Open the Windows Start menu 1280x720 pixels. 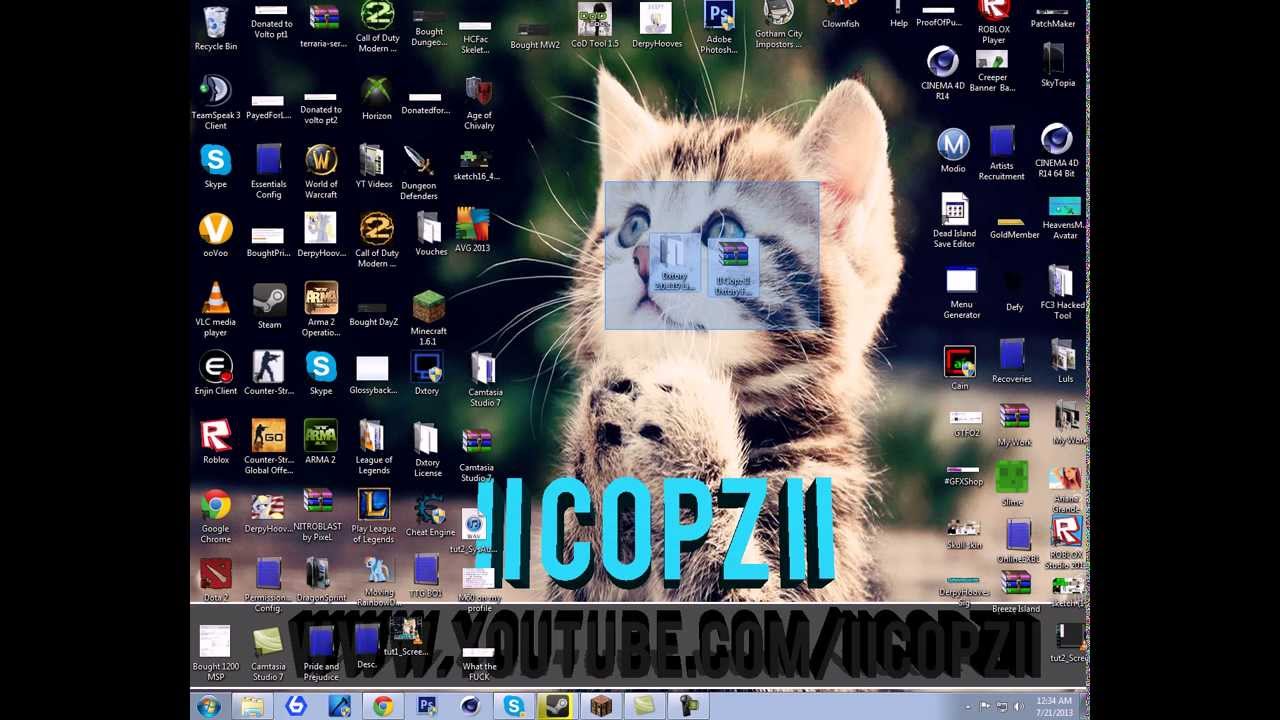click(209, 706)
